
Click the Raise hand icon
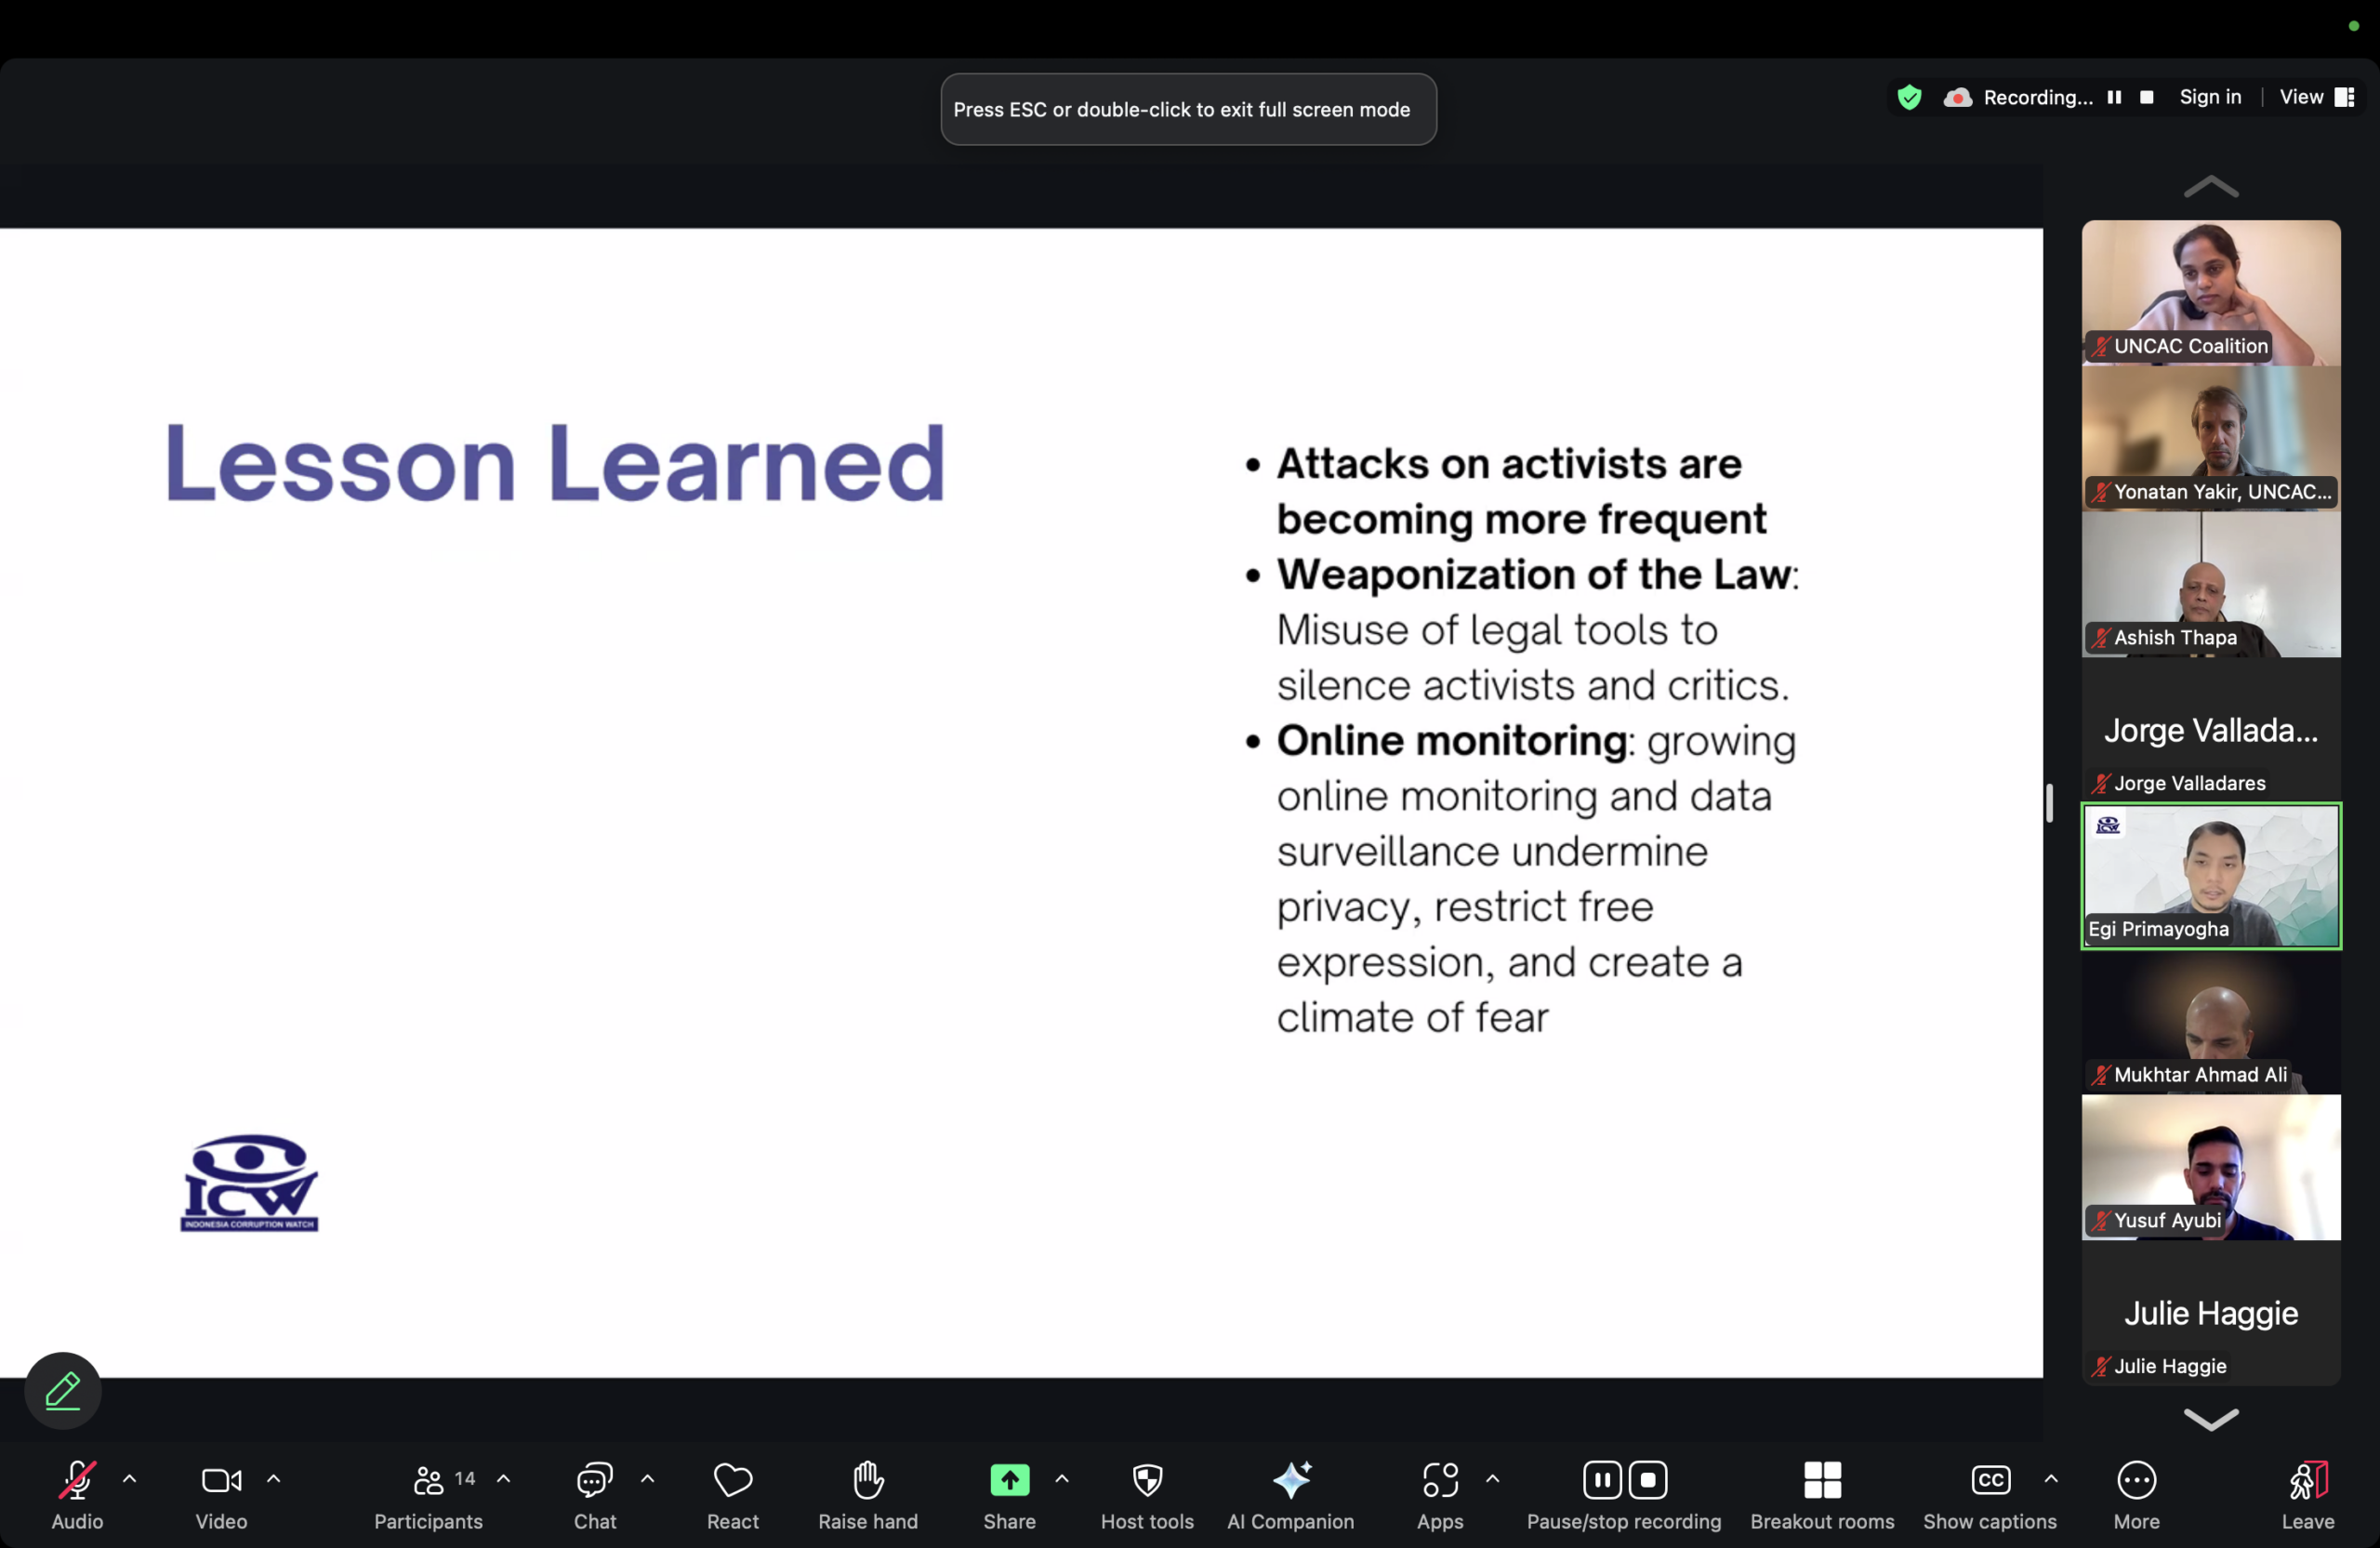(x=867, y=1480)
